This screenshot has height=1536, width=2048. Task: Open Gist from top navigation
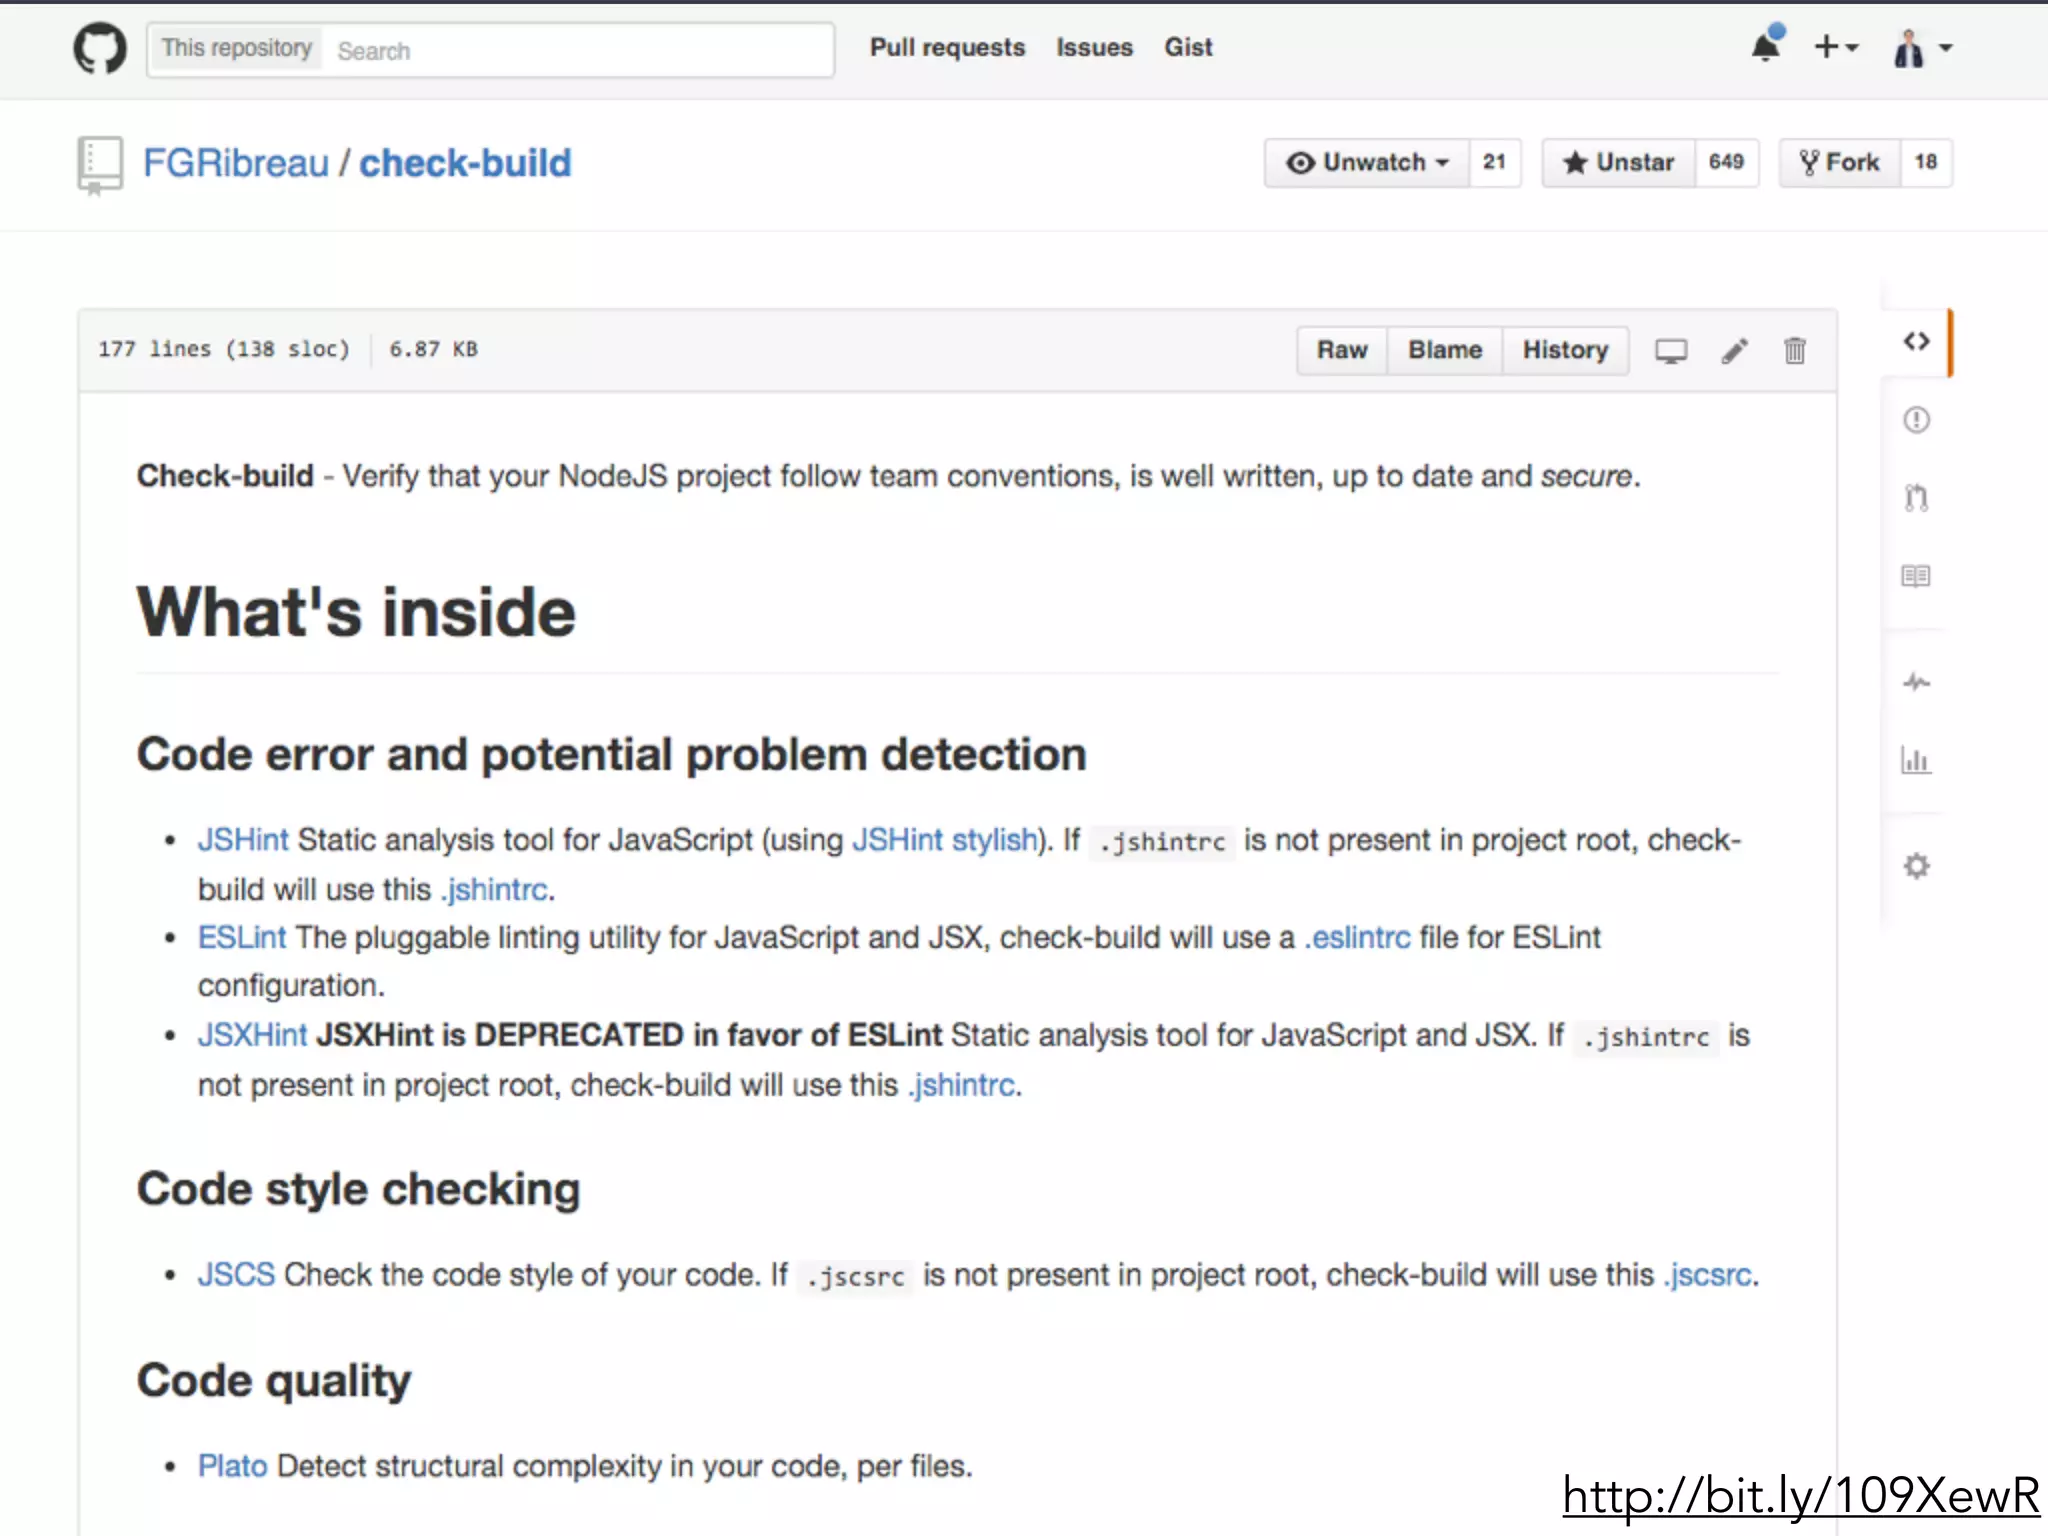pyautogui.click(x=1188, y=47)
